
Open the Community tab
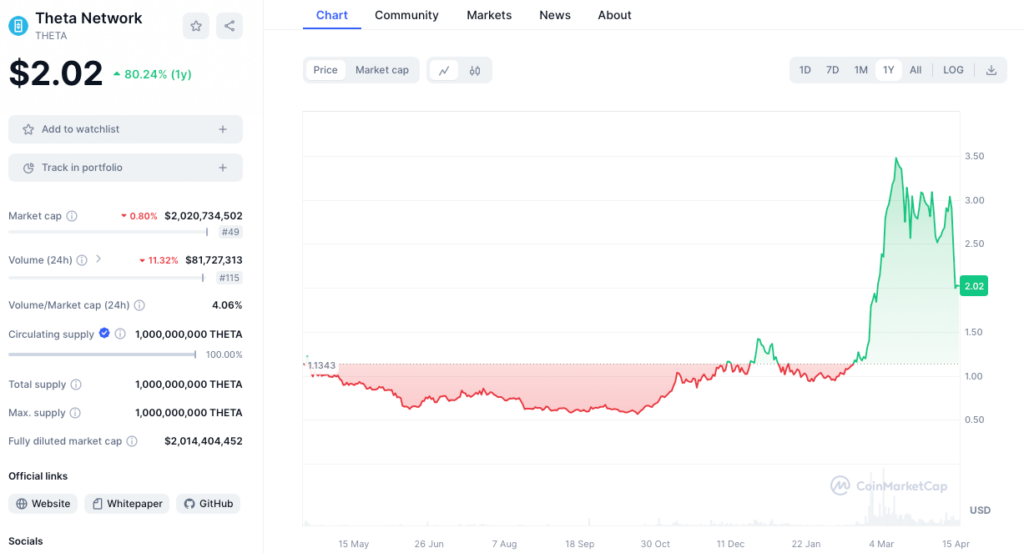(406, 15)
